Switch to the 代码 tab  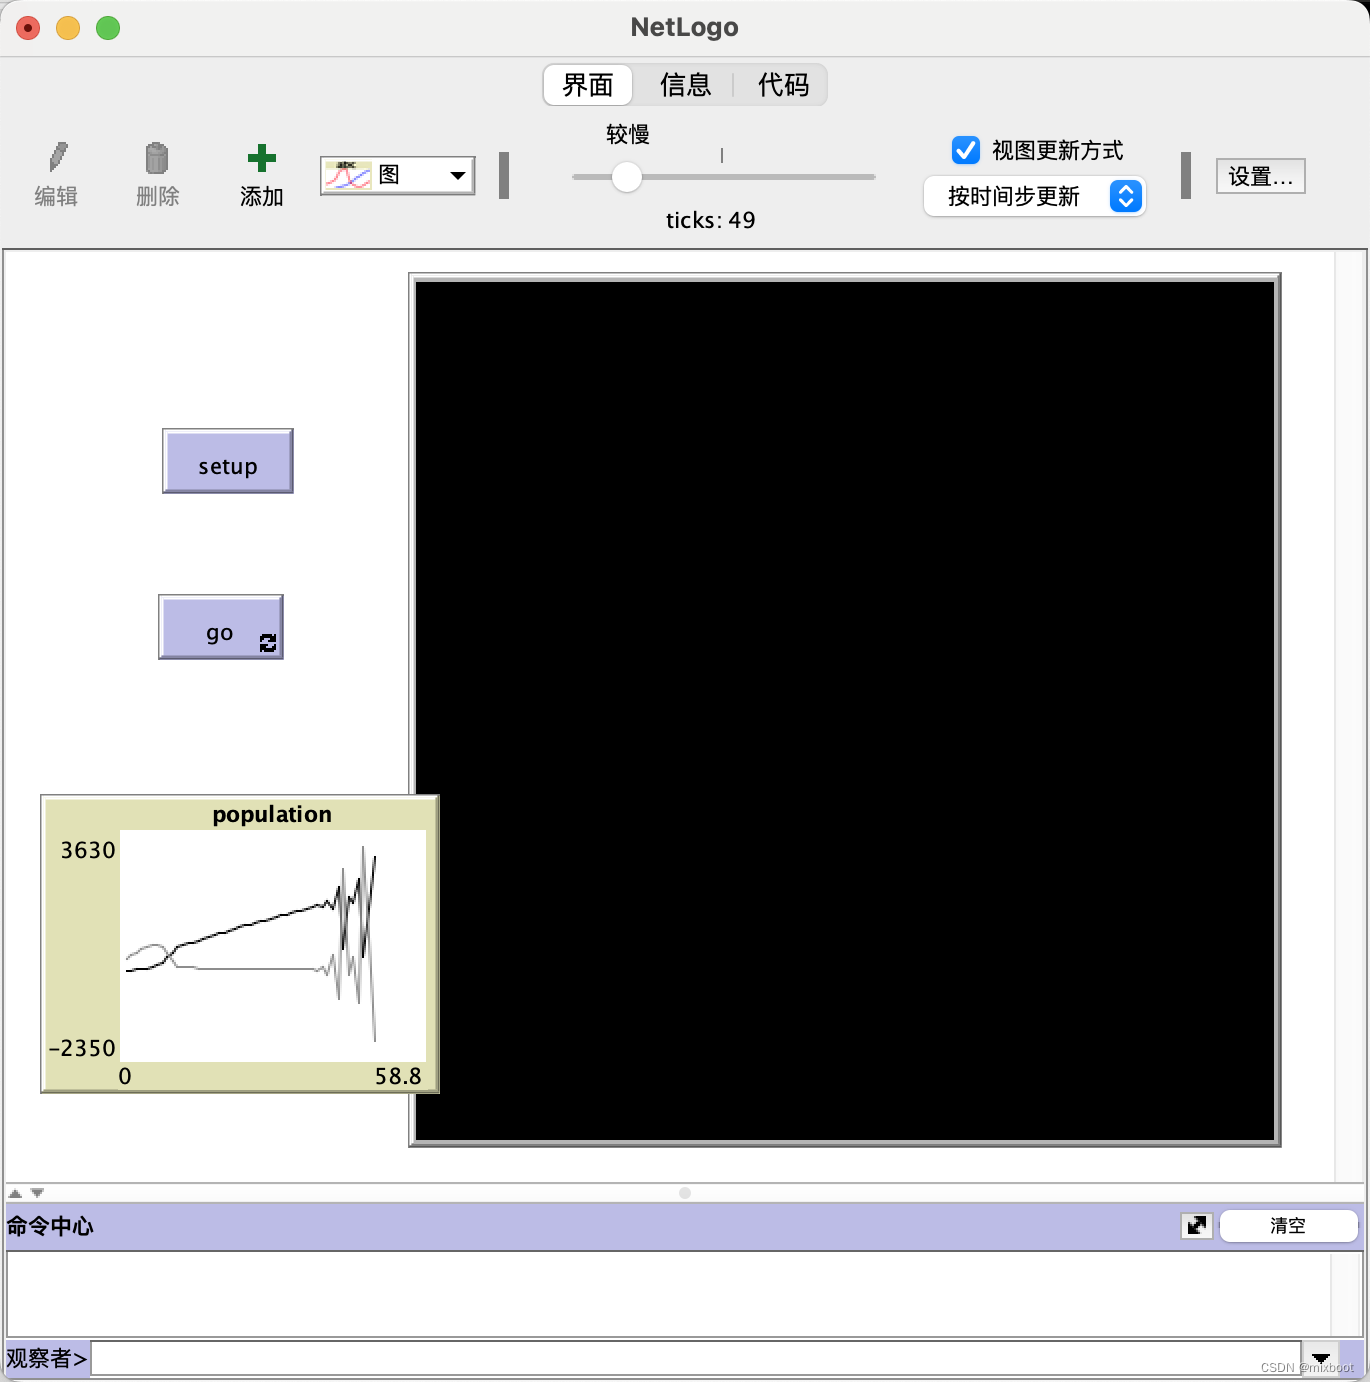[784, 85]
